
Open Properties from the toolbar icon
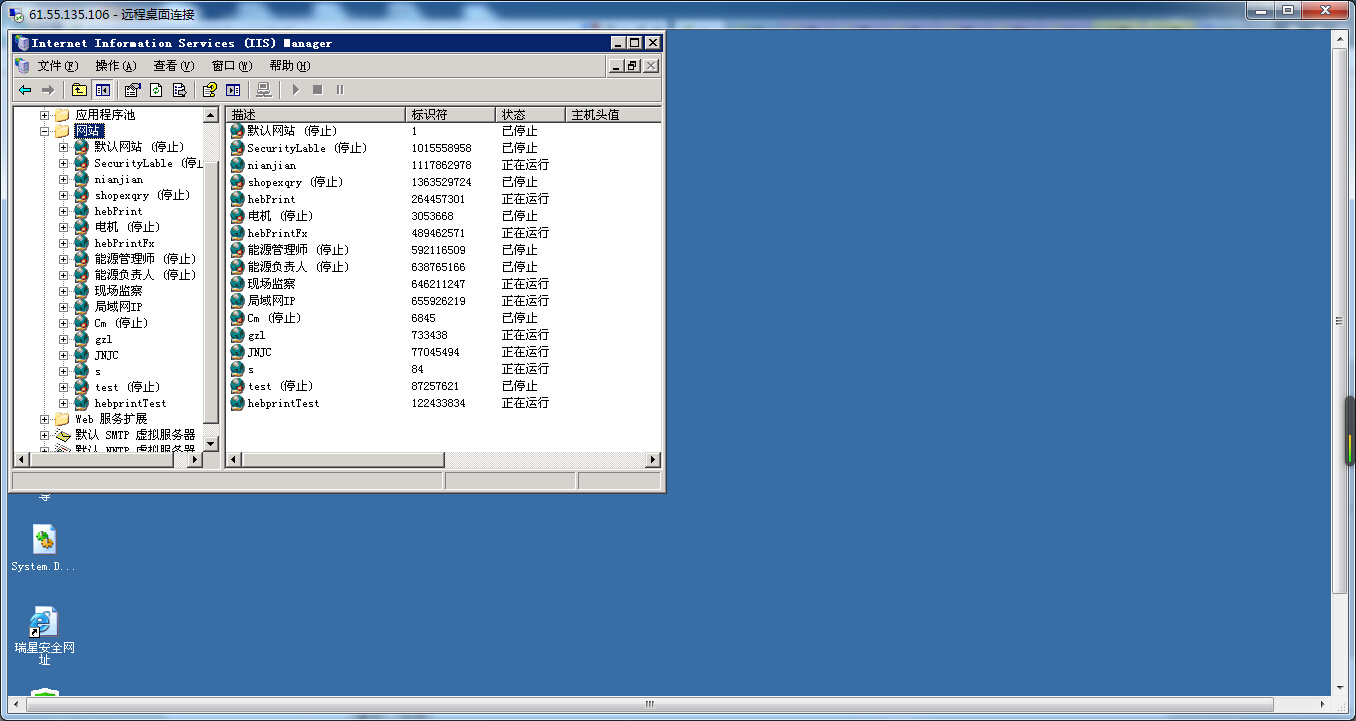[133, 90]
